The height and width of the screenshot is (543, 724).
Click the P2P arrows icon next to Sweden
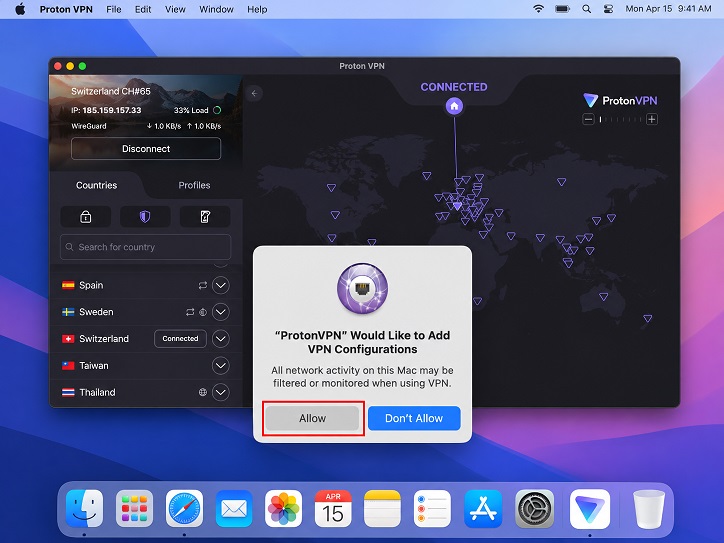[x=190, y=312]
